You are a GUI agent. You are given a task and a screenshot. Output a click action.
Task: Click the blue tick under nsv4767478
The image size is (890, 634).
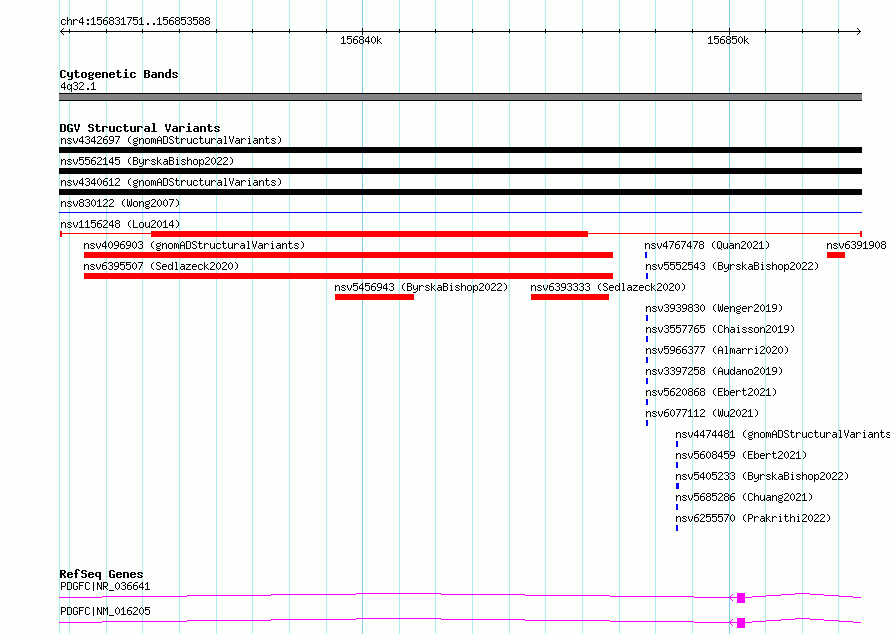(646, 255)
